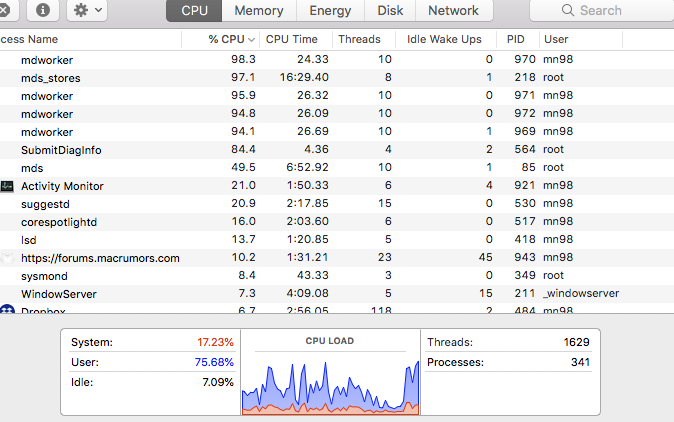The width and height of the screenshot is (674, 422).
Task: Click the 16:29.40 CPU Time value
Action: (304, 77)
